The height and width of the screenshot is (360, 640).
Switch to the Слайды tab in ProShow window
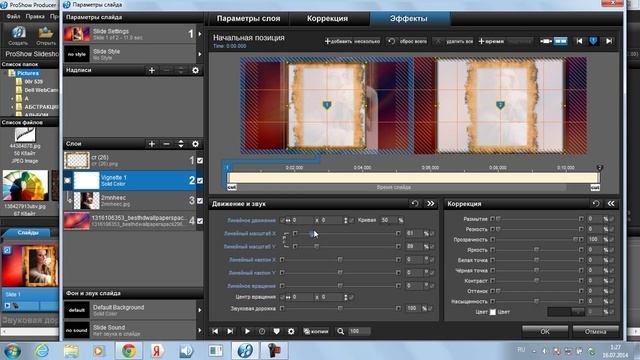tap(28, 233)
